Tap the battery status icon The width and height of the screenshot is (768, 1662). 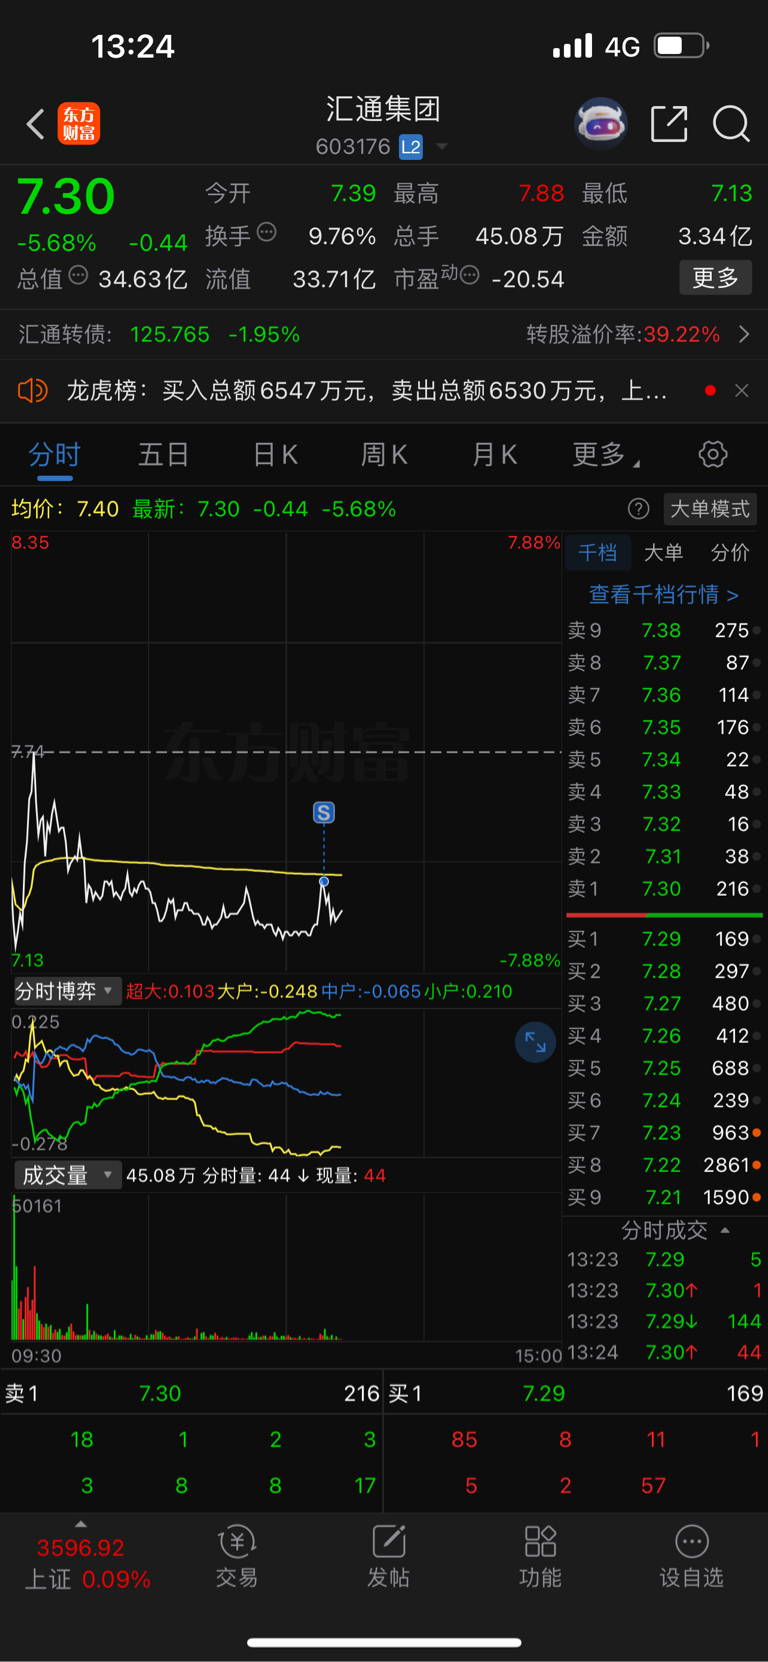click(x=681, y=45)
